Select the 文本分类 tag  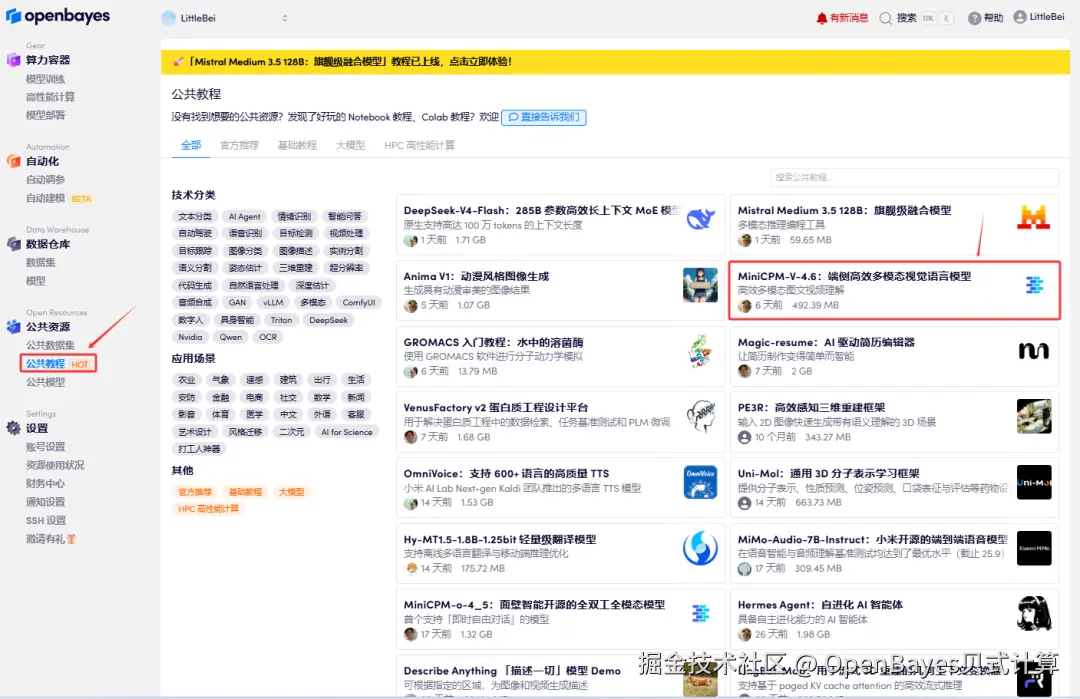click(x=195, y=216)
